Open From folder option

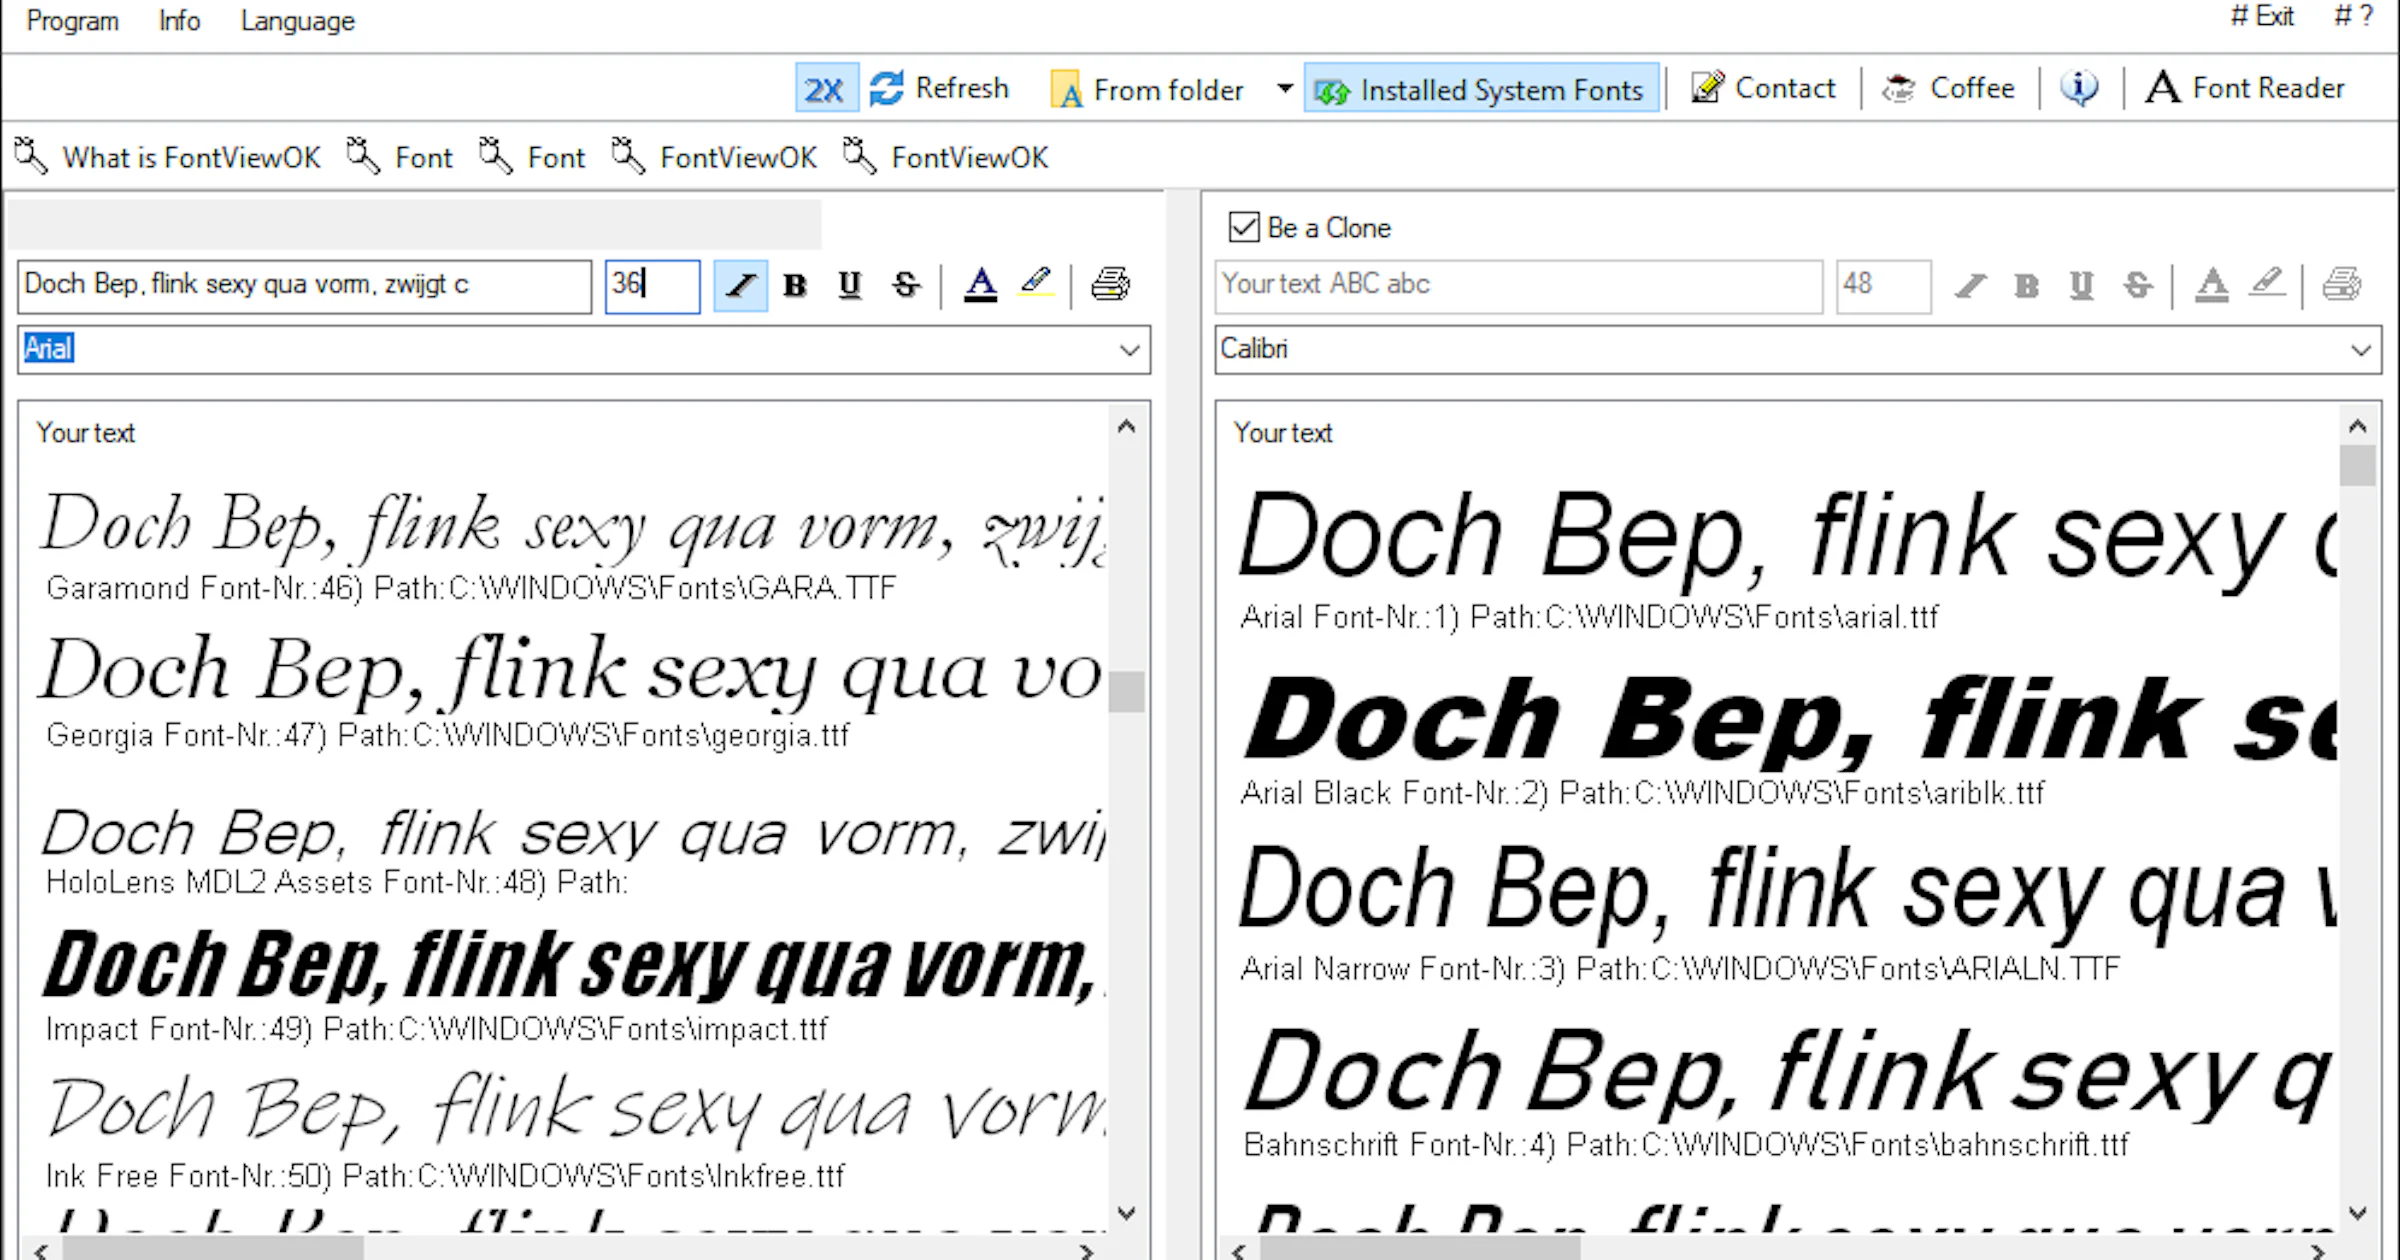1148,90
